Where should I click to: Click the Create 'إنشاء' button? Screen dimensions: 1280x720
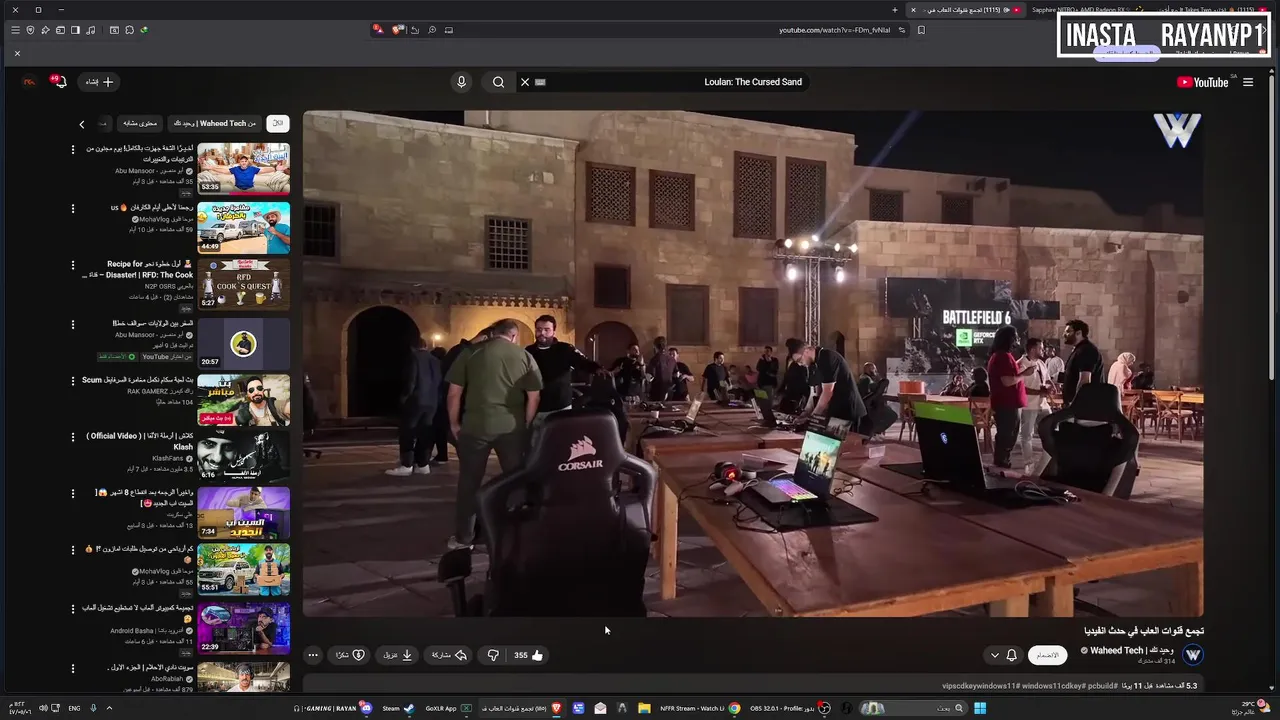tap(99, 82)
